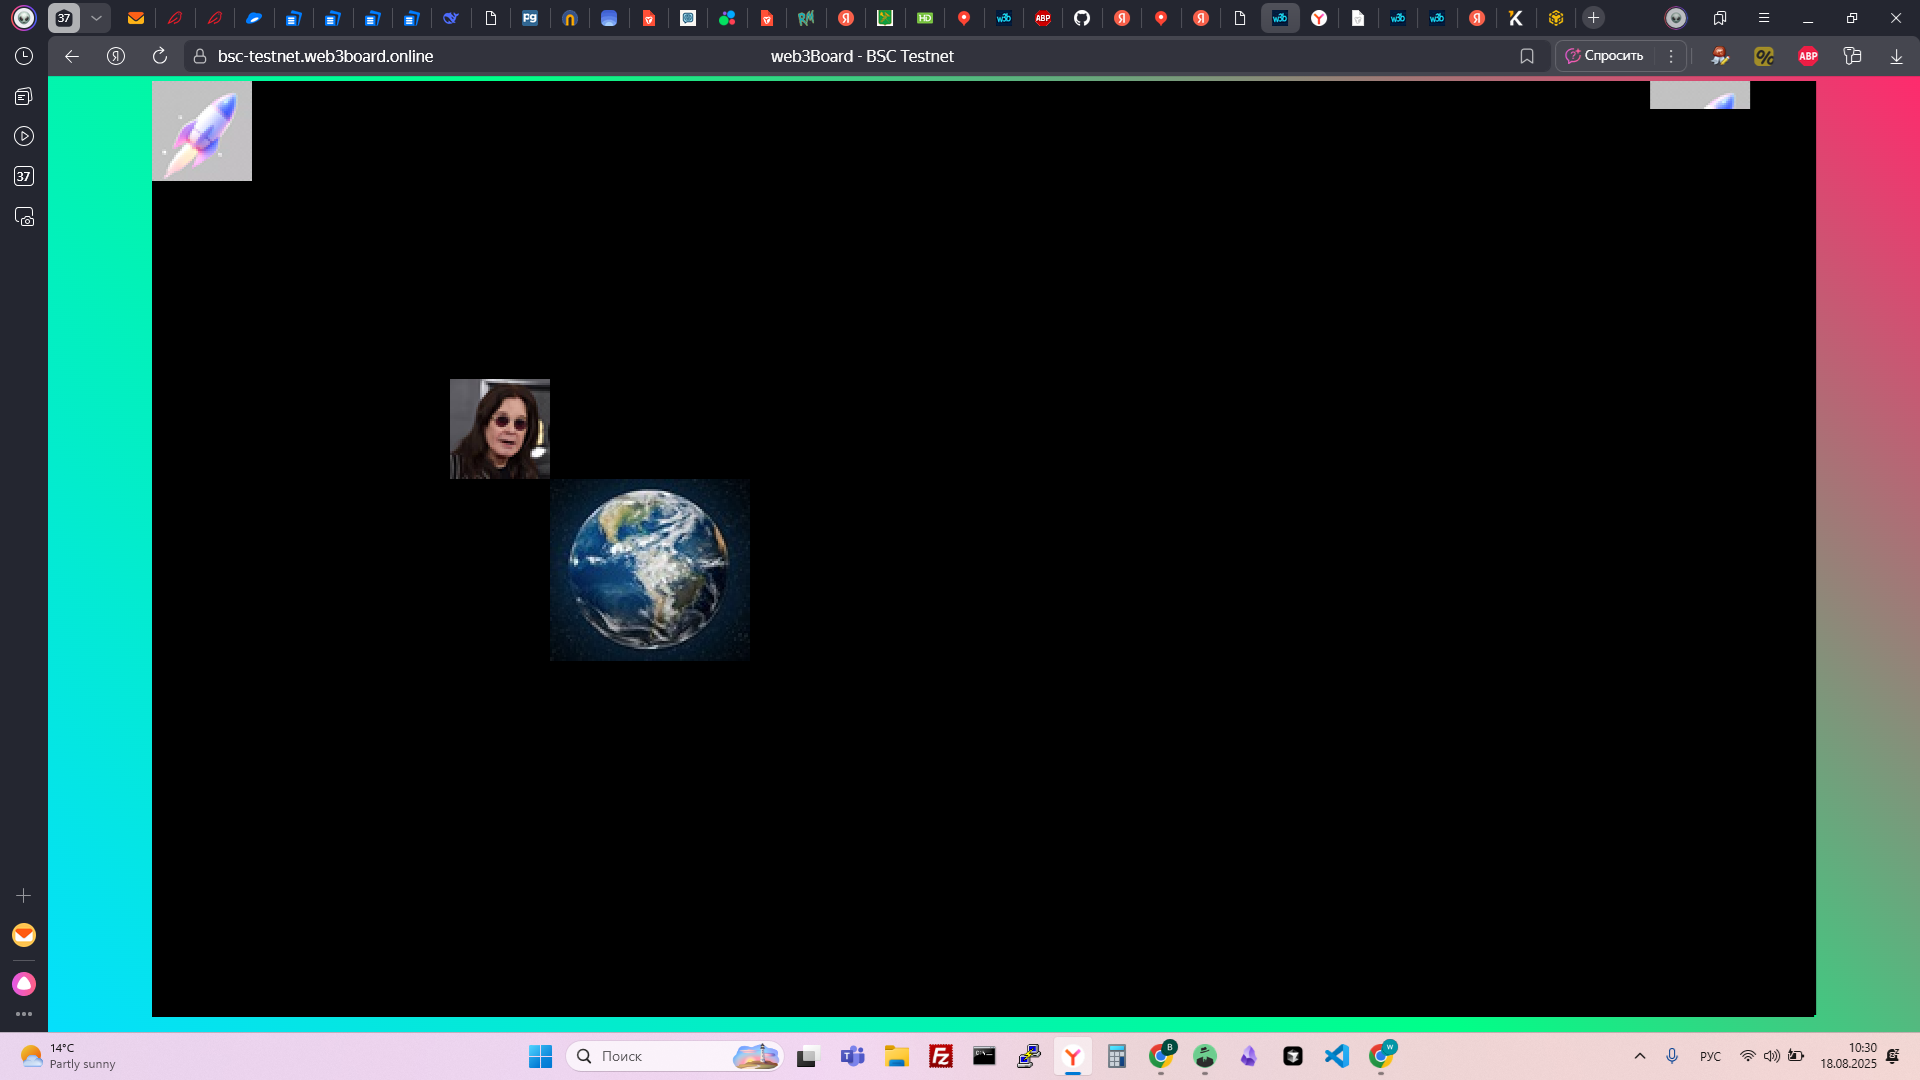Switch to the green HD tab
Viewport: 1920px width, 1080px height.
925,18
